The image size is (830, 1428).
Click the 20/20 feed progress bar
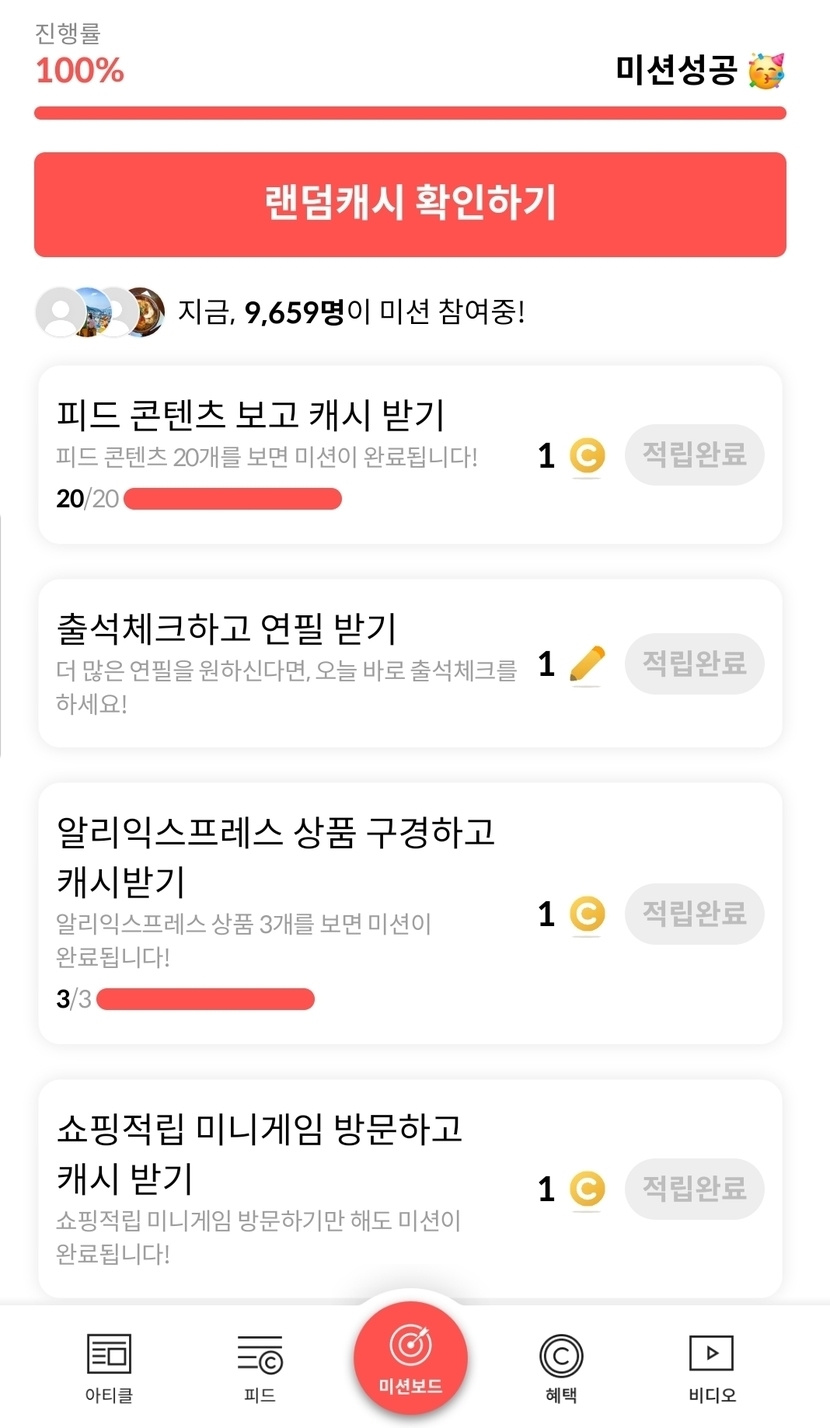coord(232,498)
